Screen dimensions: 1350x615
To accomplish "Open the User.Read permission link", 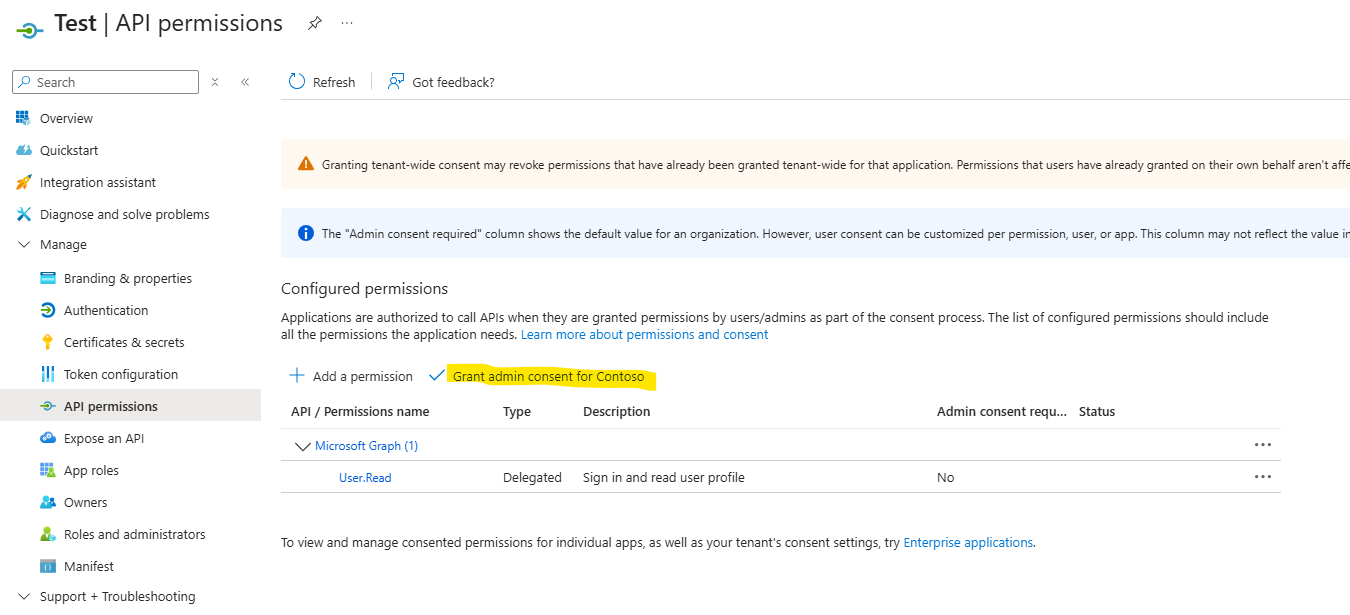I will [365, 477].
